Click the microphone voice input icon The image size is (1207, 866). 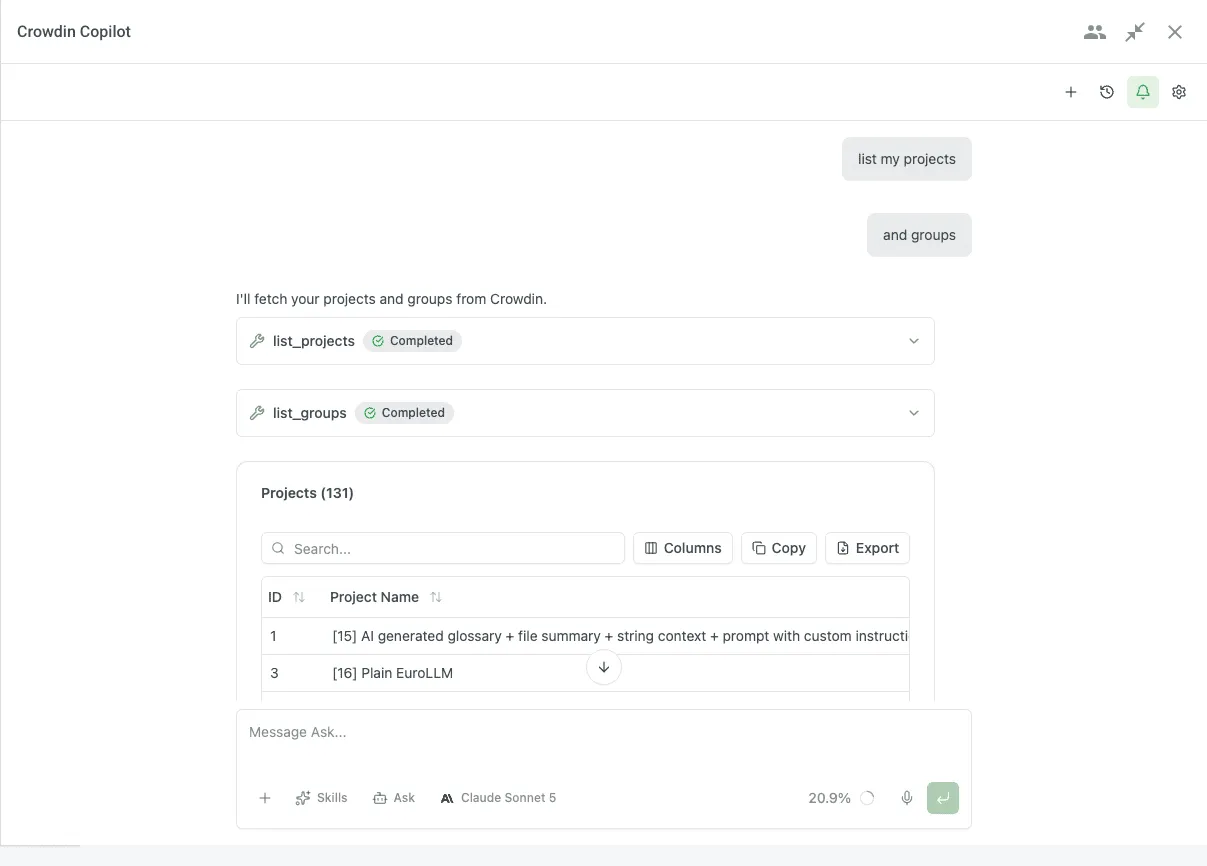[907, 798]
